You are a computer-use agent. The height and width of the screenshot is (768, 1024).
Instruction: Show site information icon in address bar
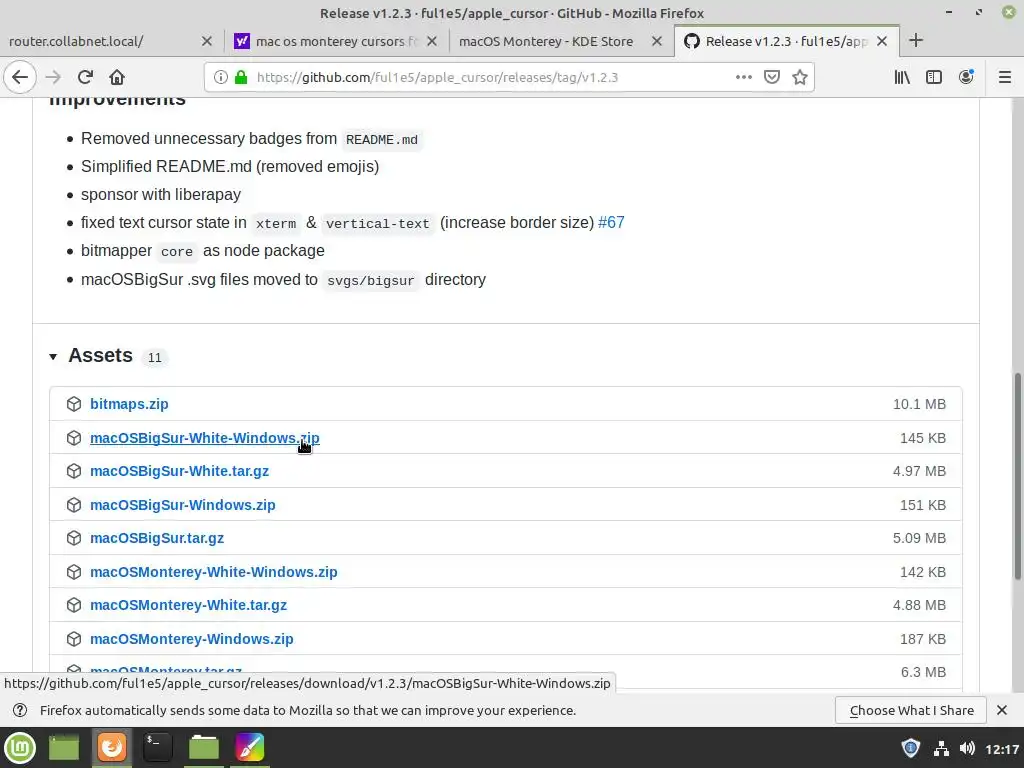click(x=221, y=77)
